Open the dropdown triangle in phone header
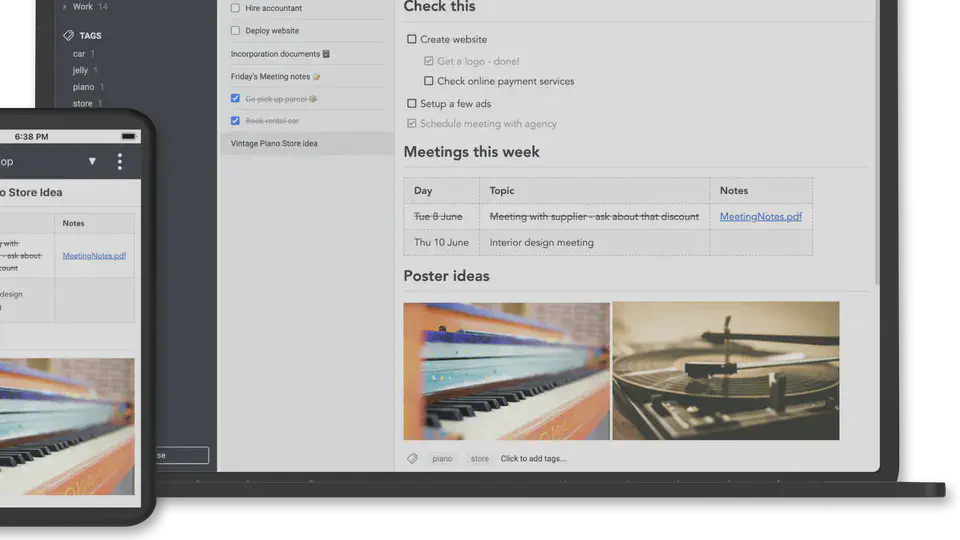The height and width of the screenshot is (540, 960). pos(92,161)
